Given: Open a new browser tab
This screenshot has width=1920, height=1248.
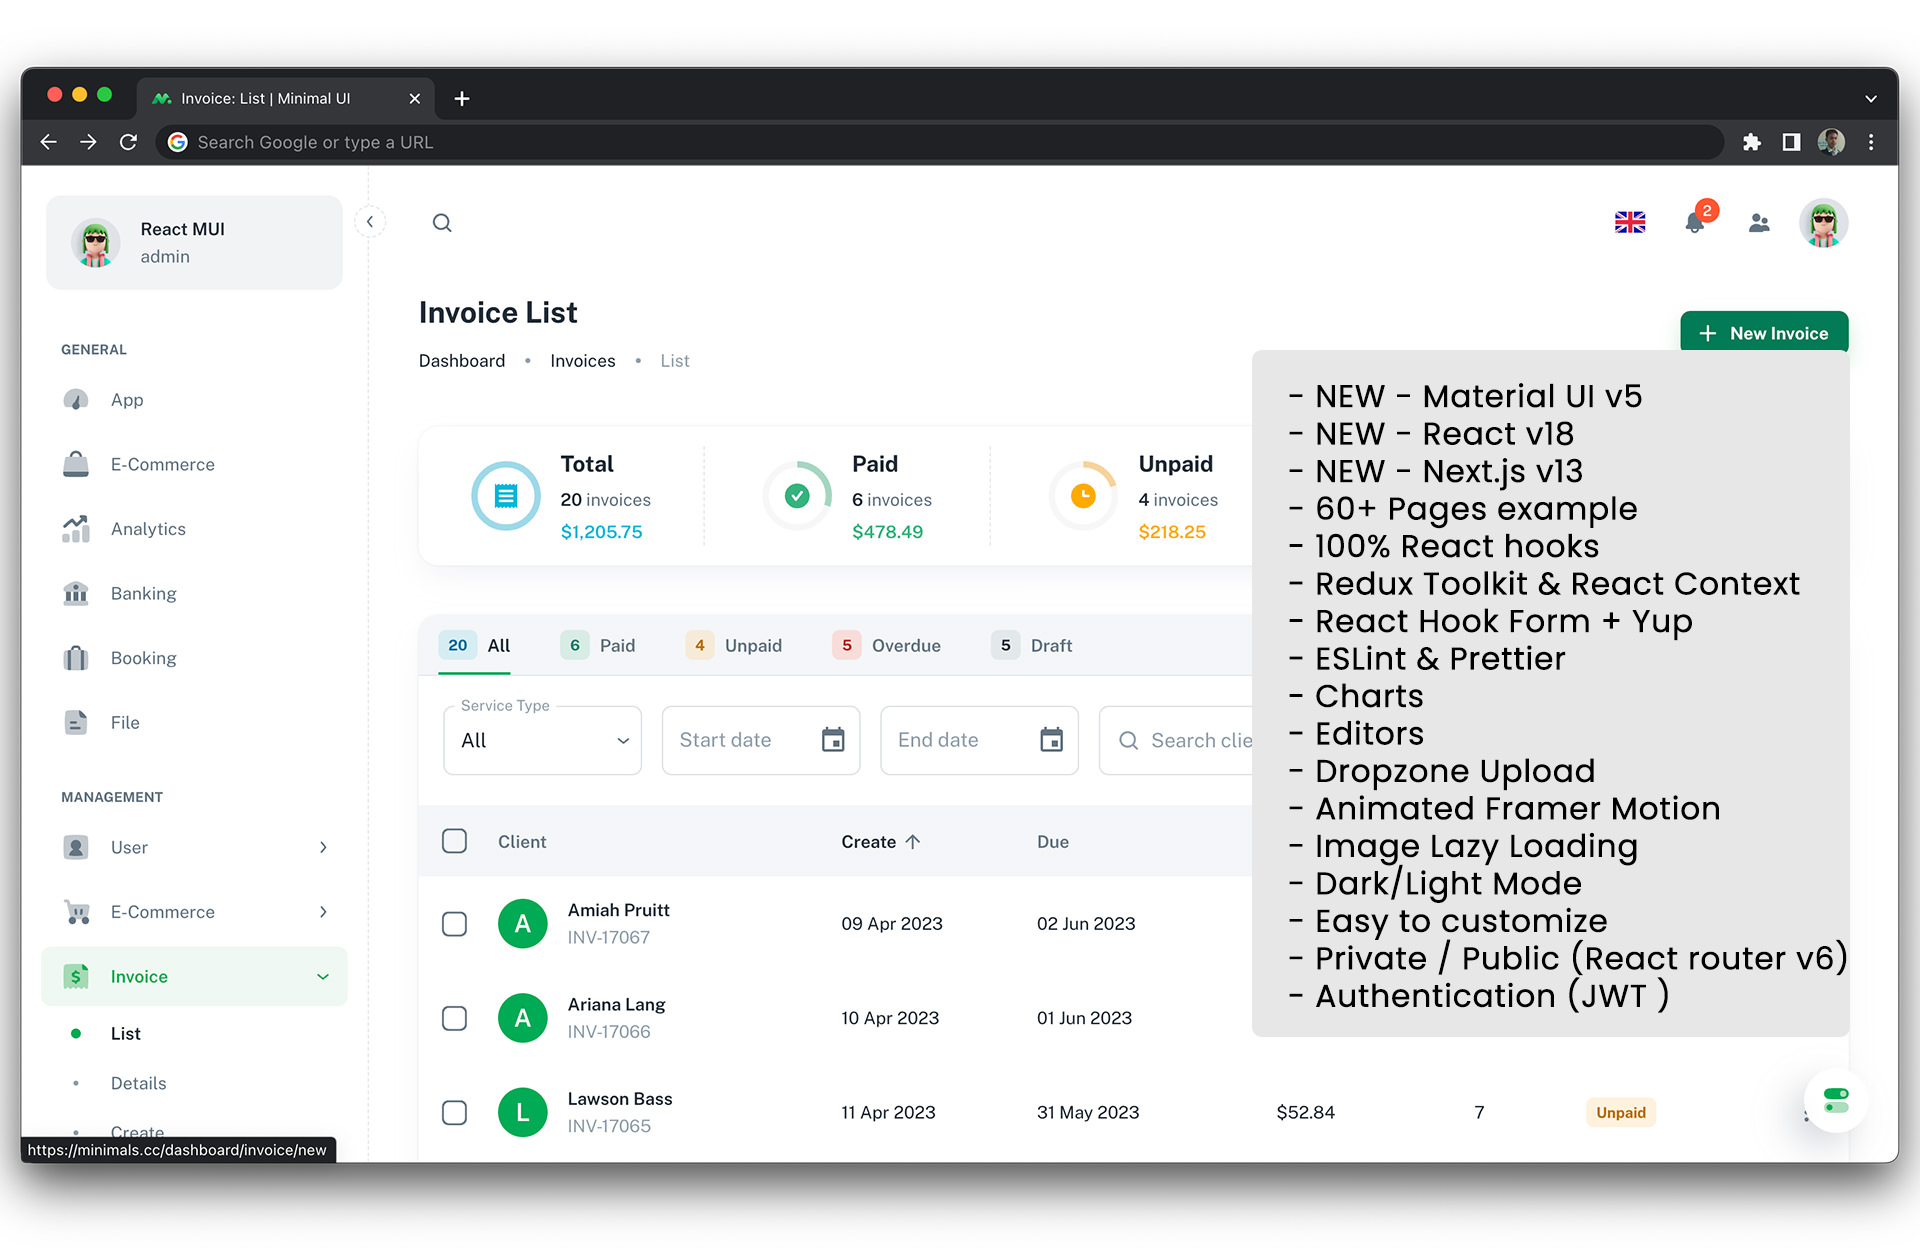Looking at the screenshot, I should tap(462, 98).
